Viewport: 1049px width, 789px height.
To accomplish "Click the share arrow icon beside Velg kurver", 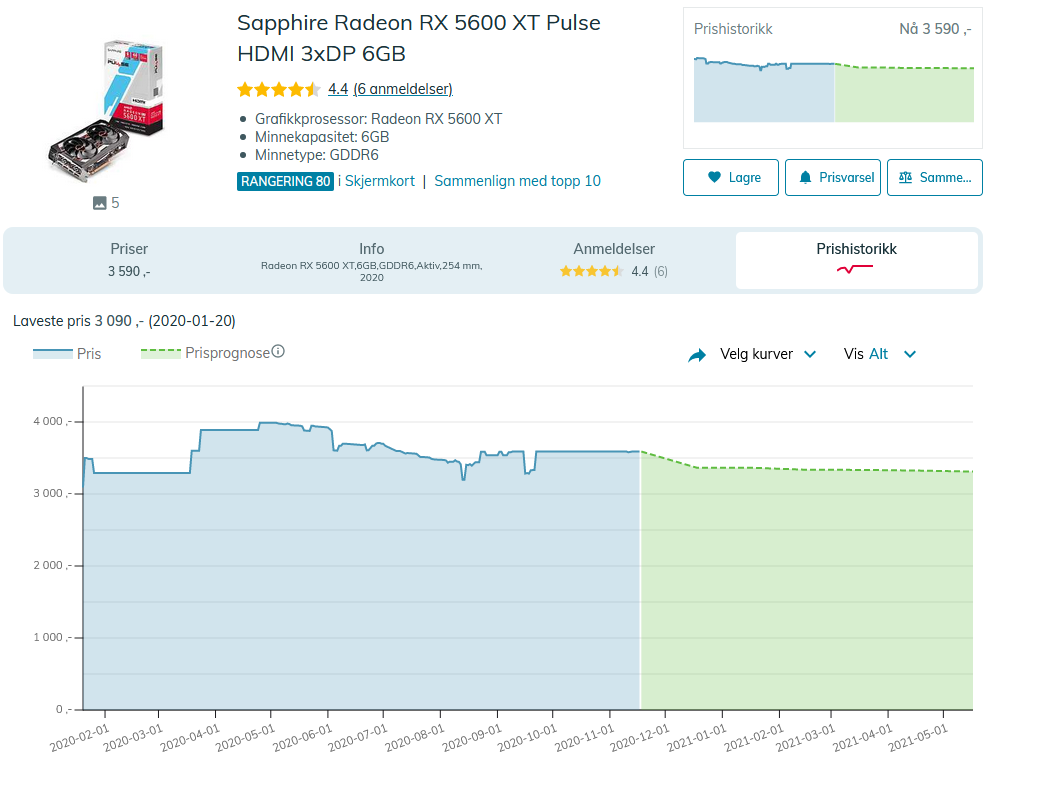I will coord(697,355).
